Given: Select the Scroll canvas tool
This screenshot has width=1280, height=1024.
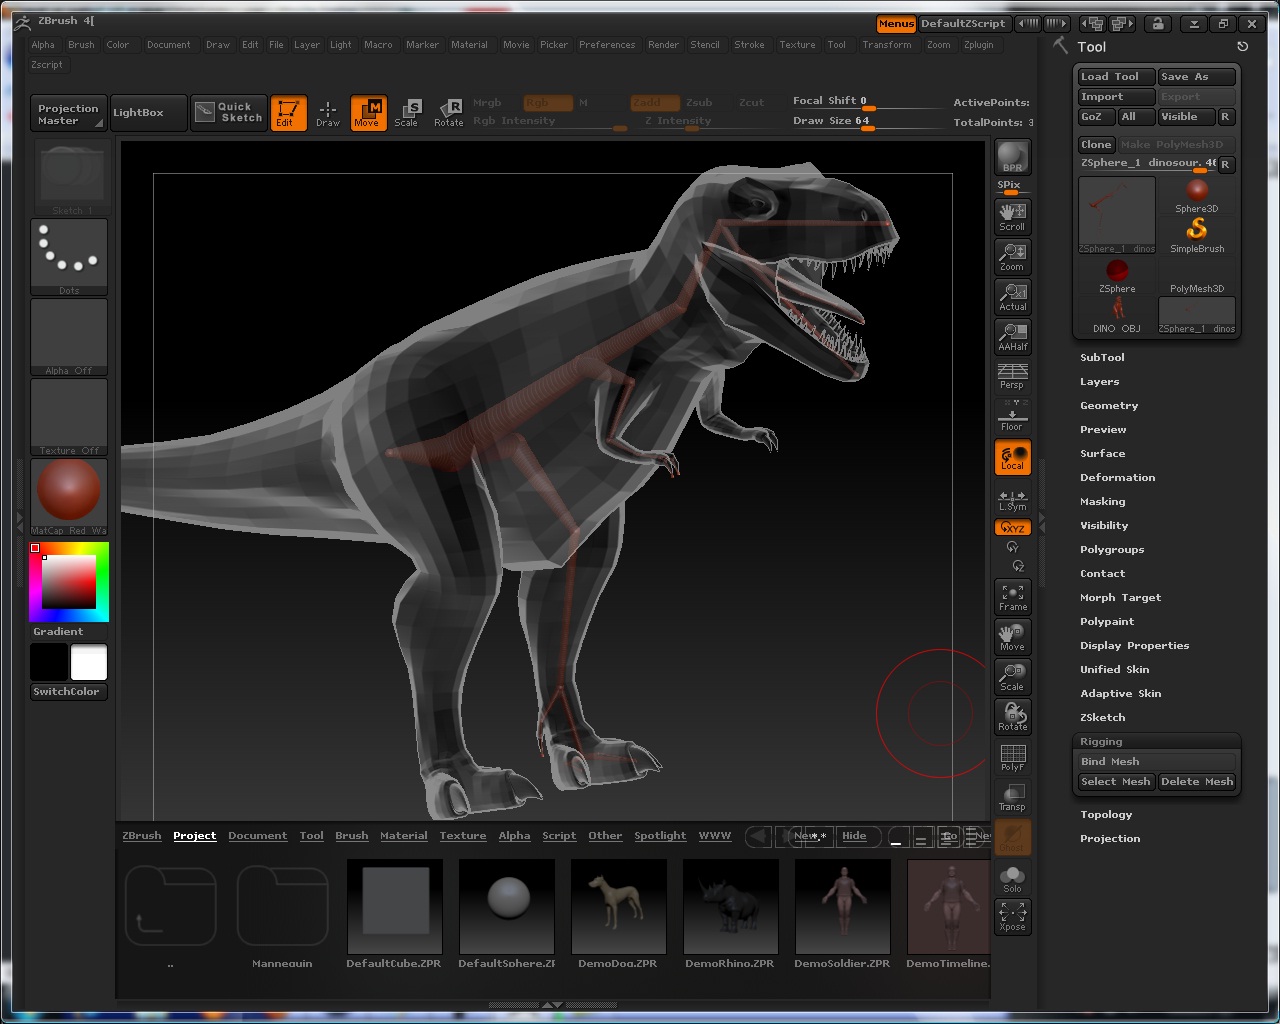Looking at the screenshot, I should pyautogui.click(x=1012, y=216).
